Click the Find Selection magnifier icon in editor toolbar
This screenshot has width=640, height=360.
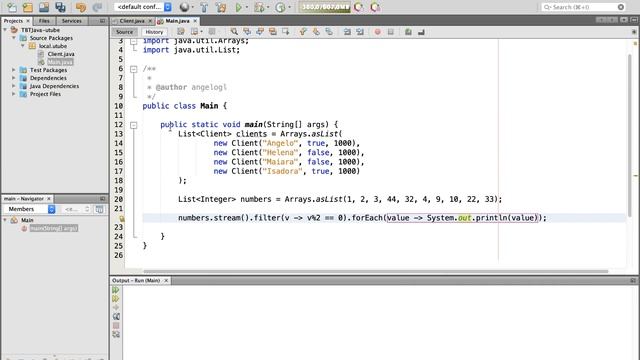234,32
